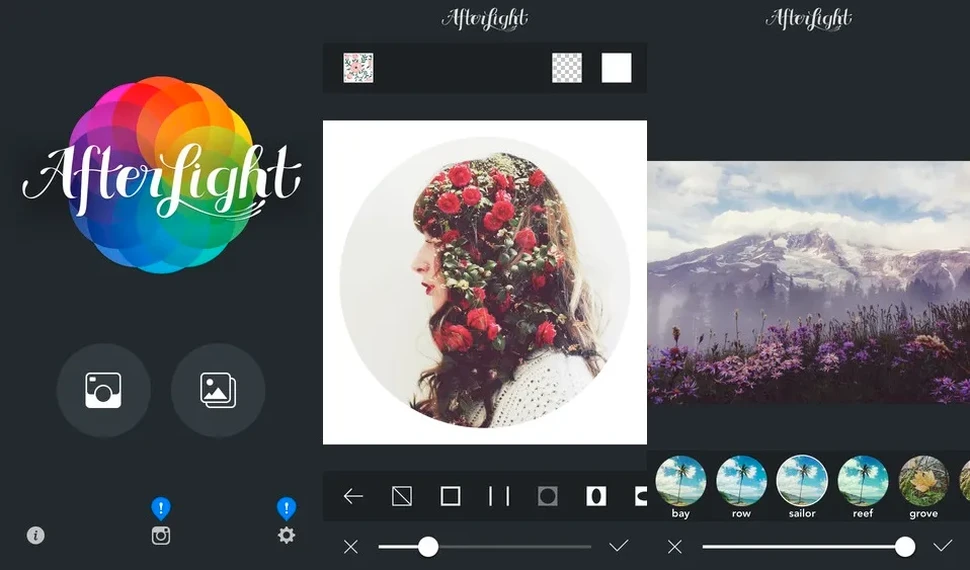Click the circular flower portrait preview

[485, 282]
